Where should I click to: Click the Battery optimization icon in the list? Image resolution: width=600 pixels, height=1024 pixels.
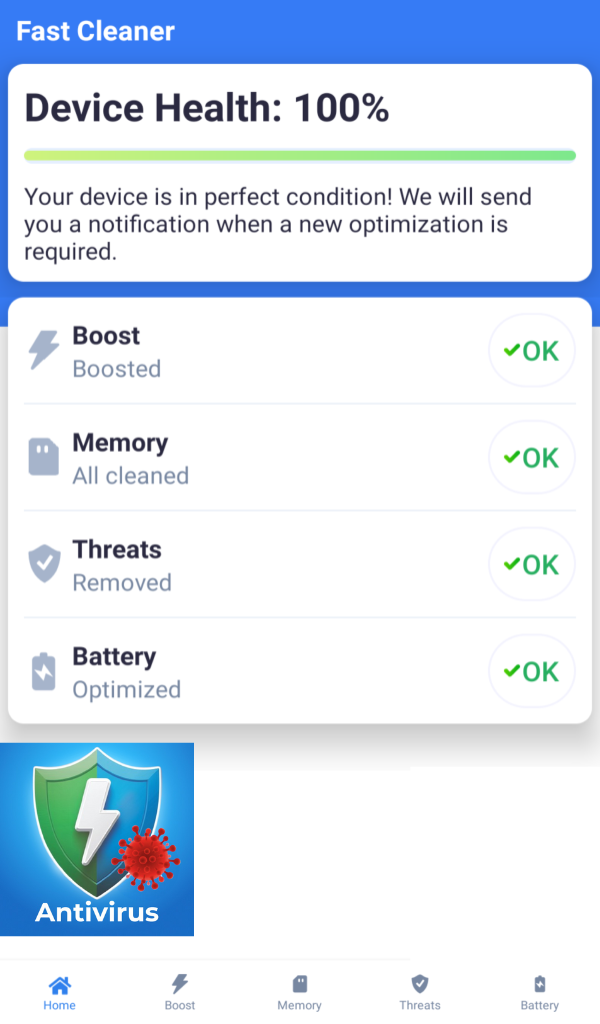pos(43,671)
